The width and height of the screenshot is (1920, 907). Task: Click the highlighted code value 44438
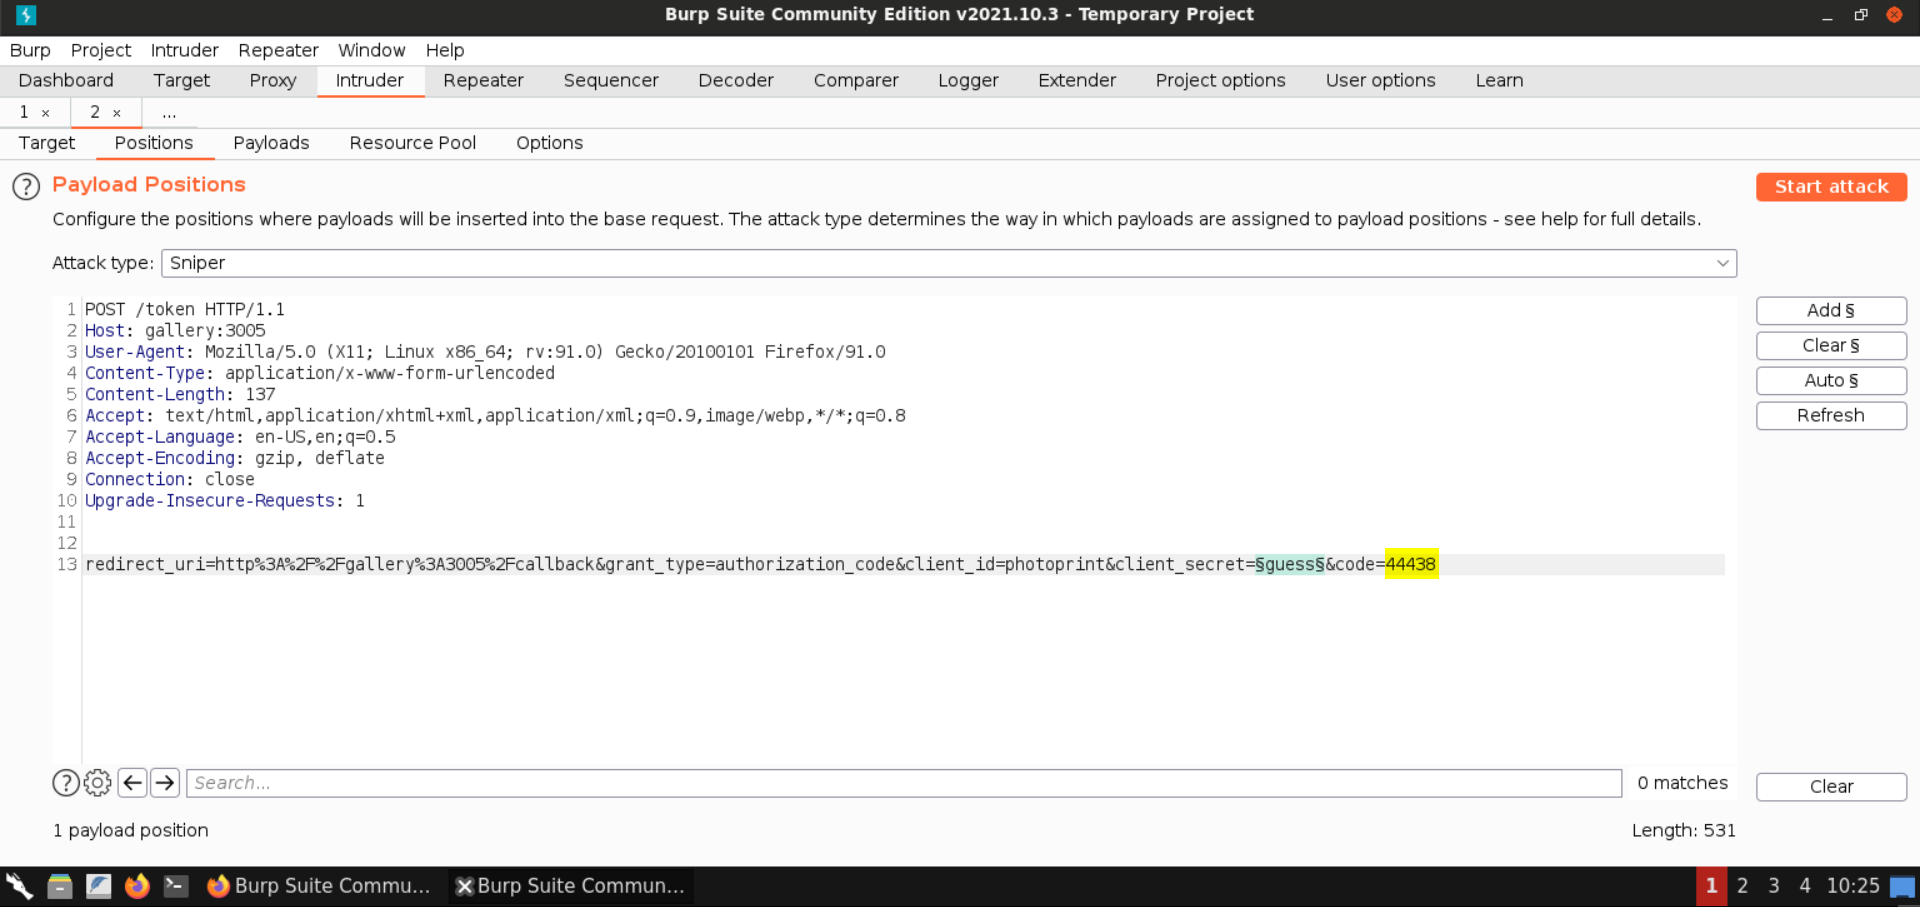1411,564
